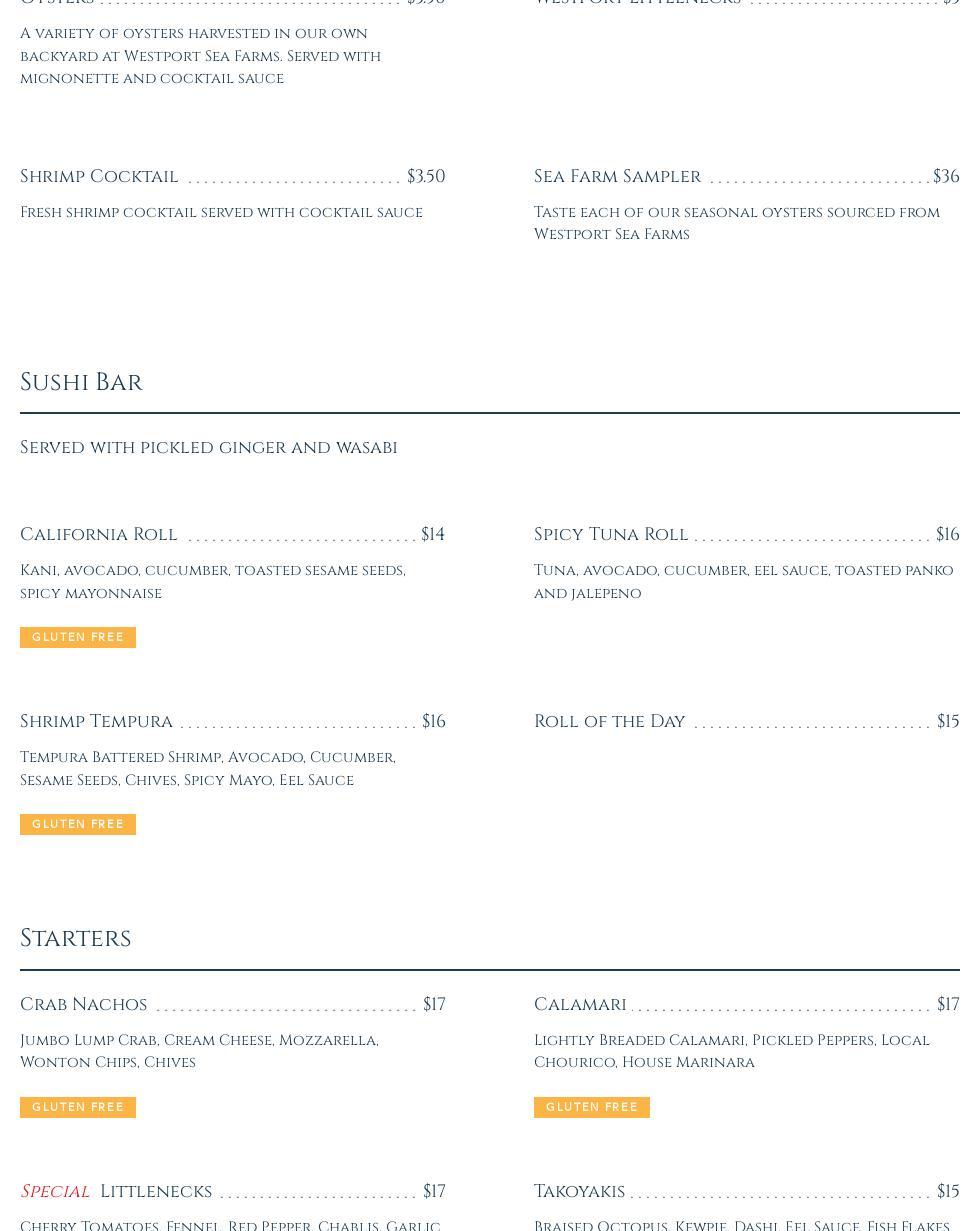Click the California Roll title
Image resolution: width=965 pixels, height=1231 pixels.
click(99, 535)
